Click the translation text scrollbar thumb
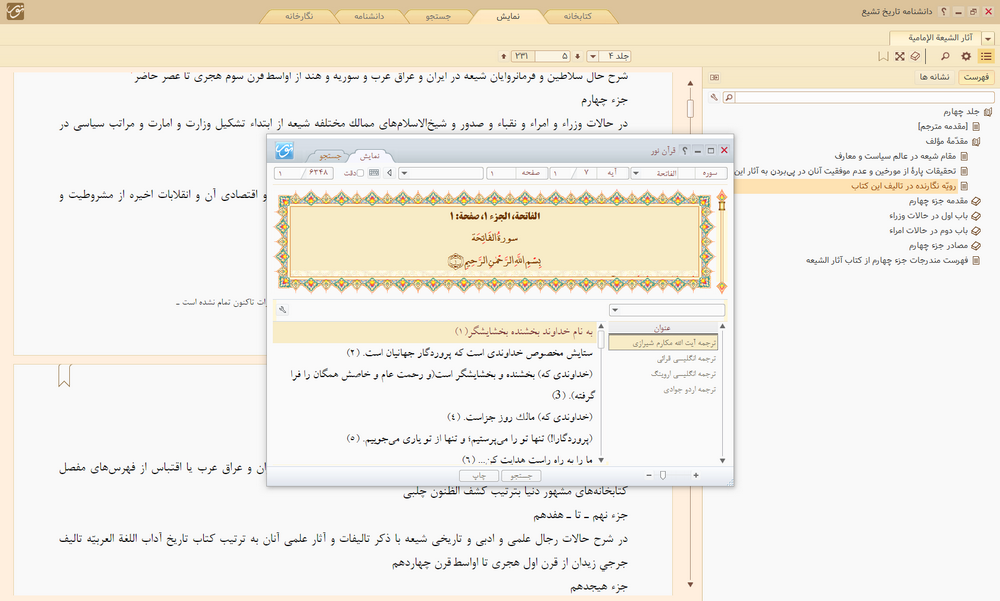The image size is (1000, 601). (x=601, y=341)
